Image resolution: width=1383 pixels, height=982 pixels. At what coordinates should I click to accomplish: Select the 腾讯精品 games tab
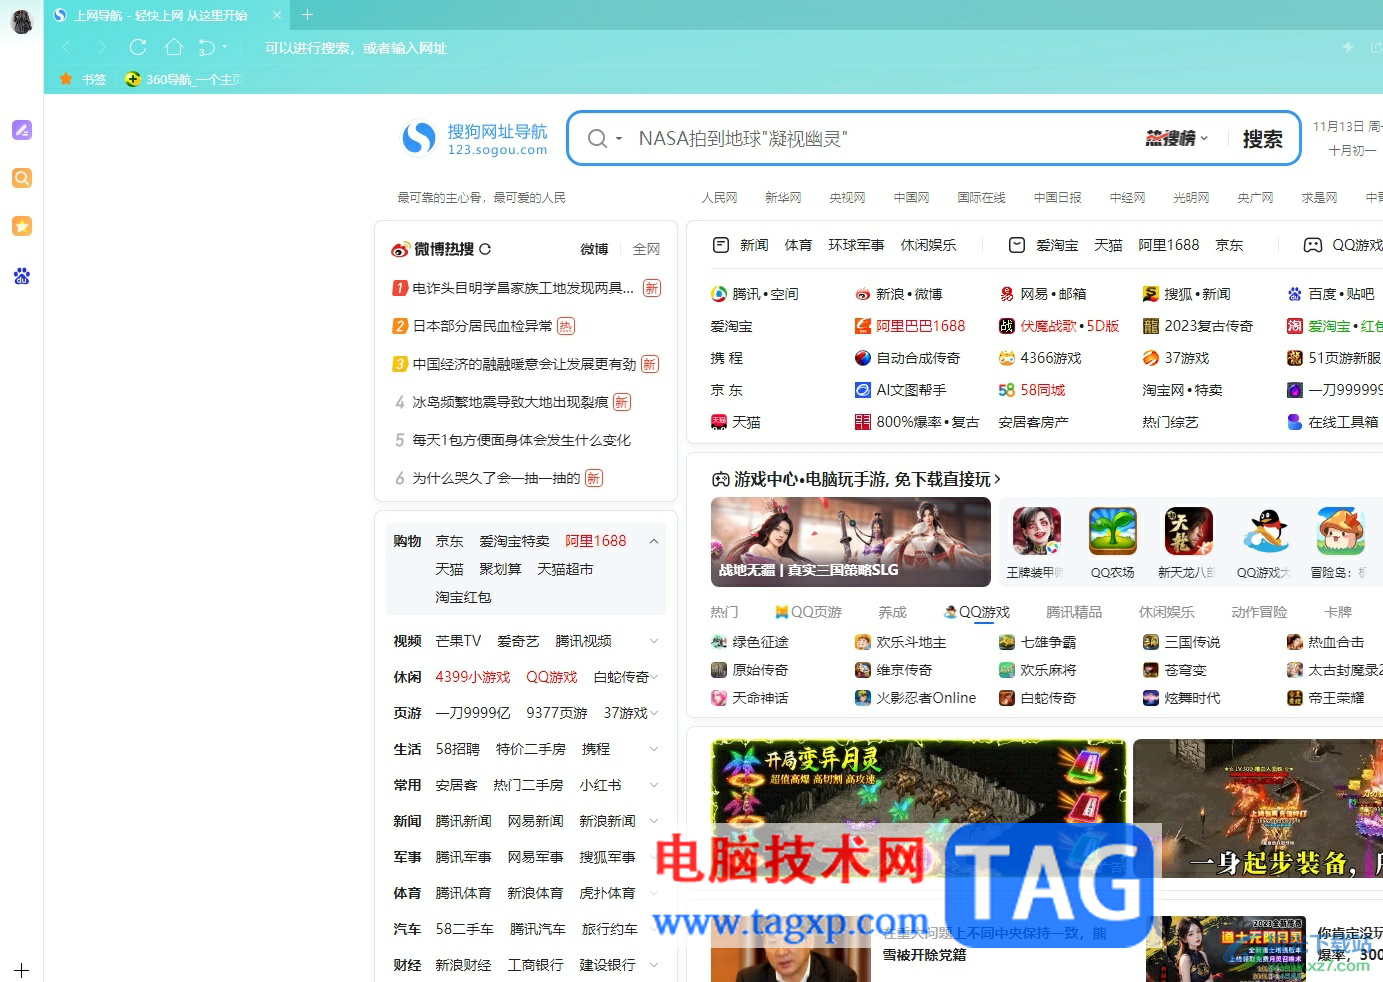pos(1074,612)
